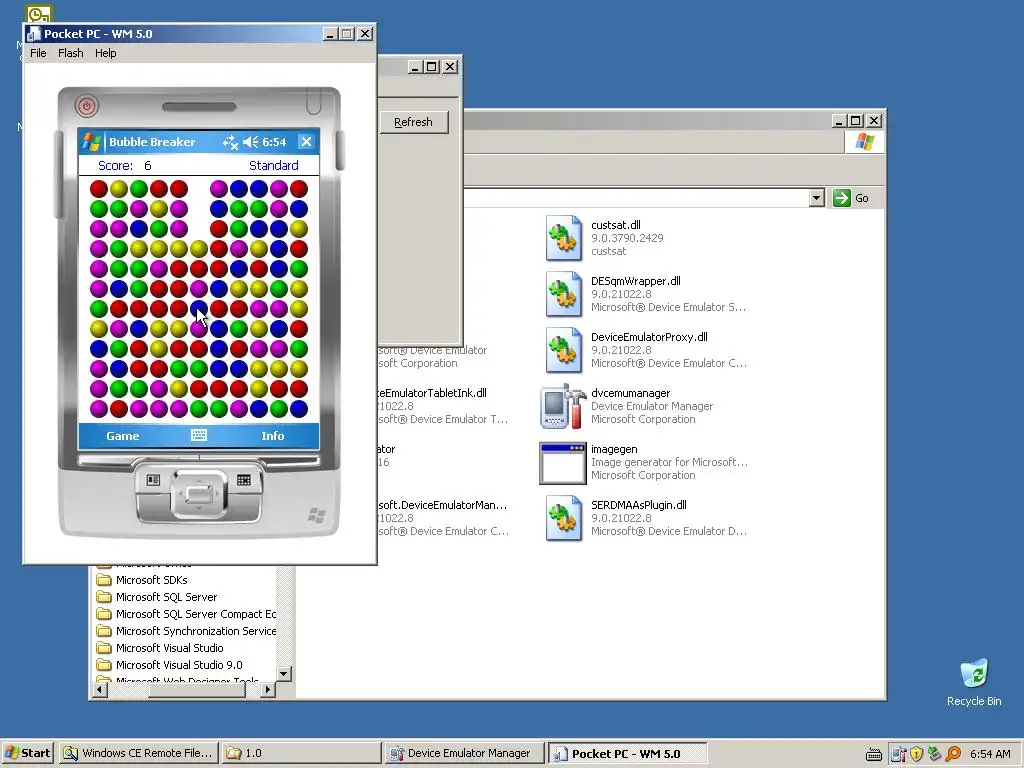
Task: Click the Score label in Bubble Breaker
Action: pos(115,166)
